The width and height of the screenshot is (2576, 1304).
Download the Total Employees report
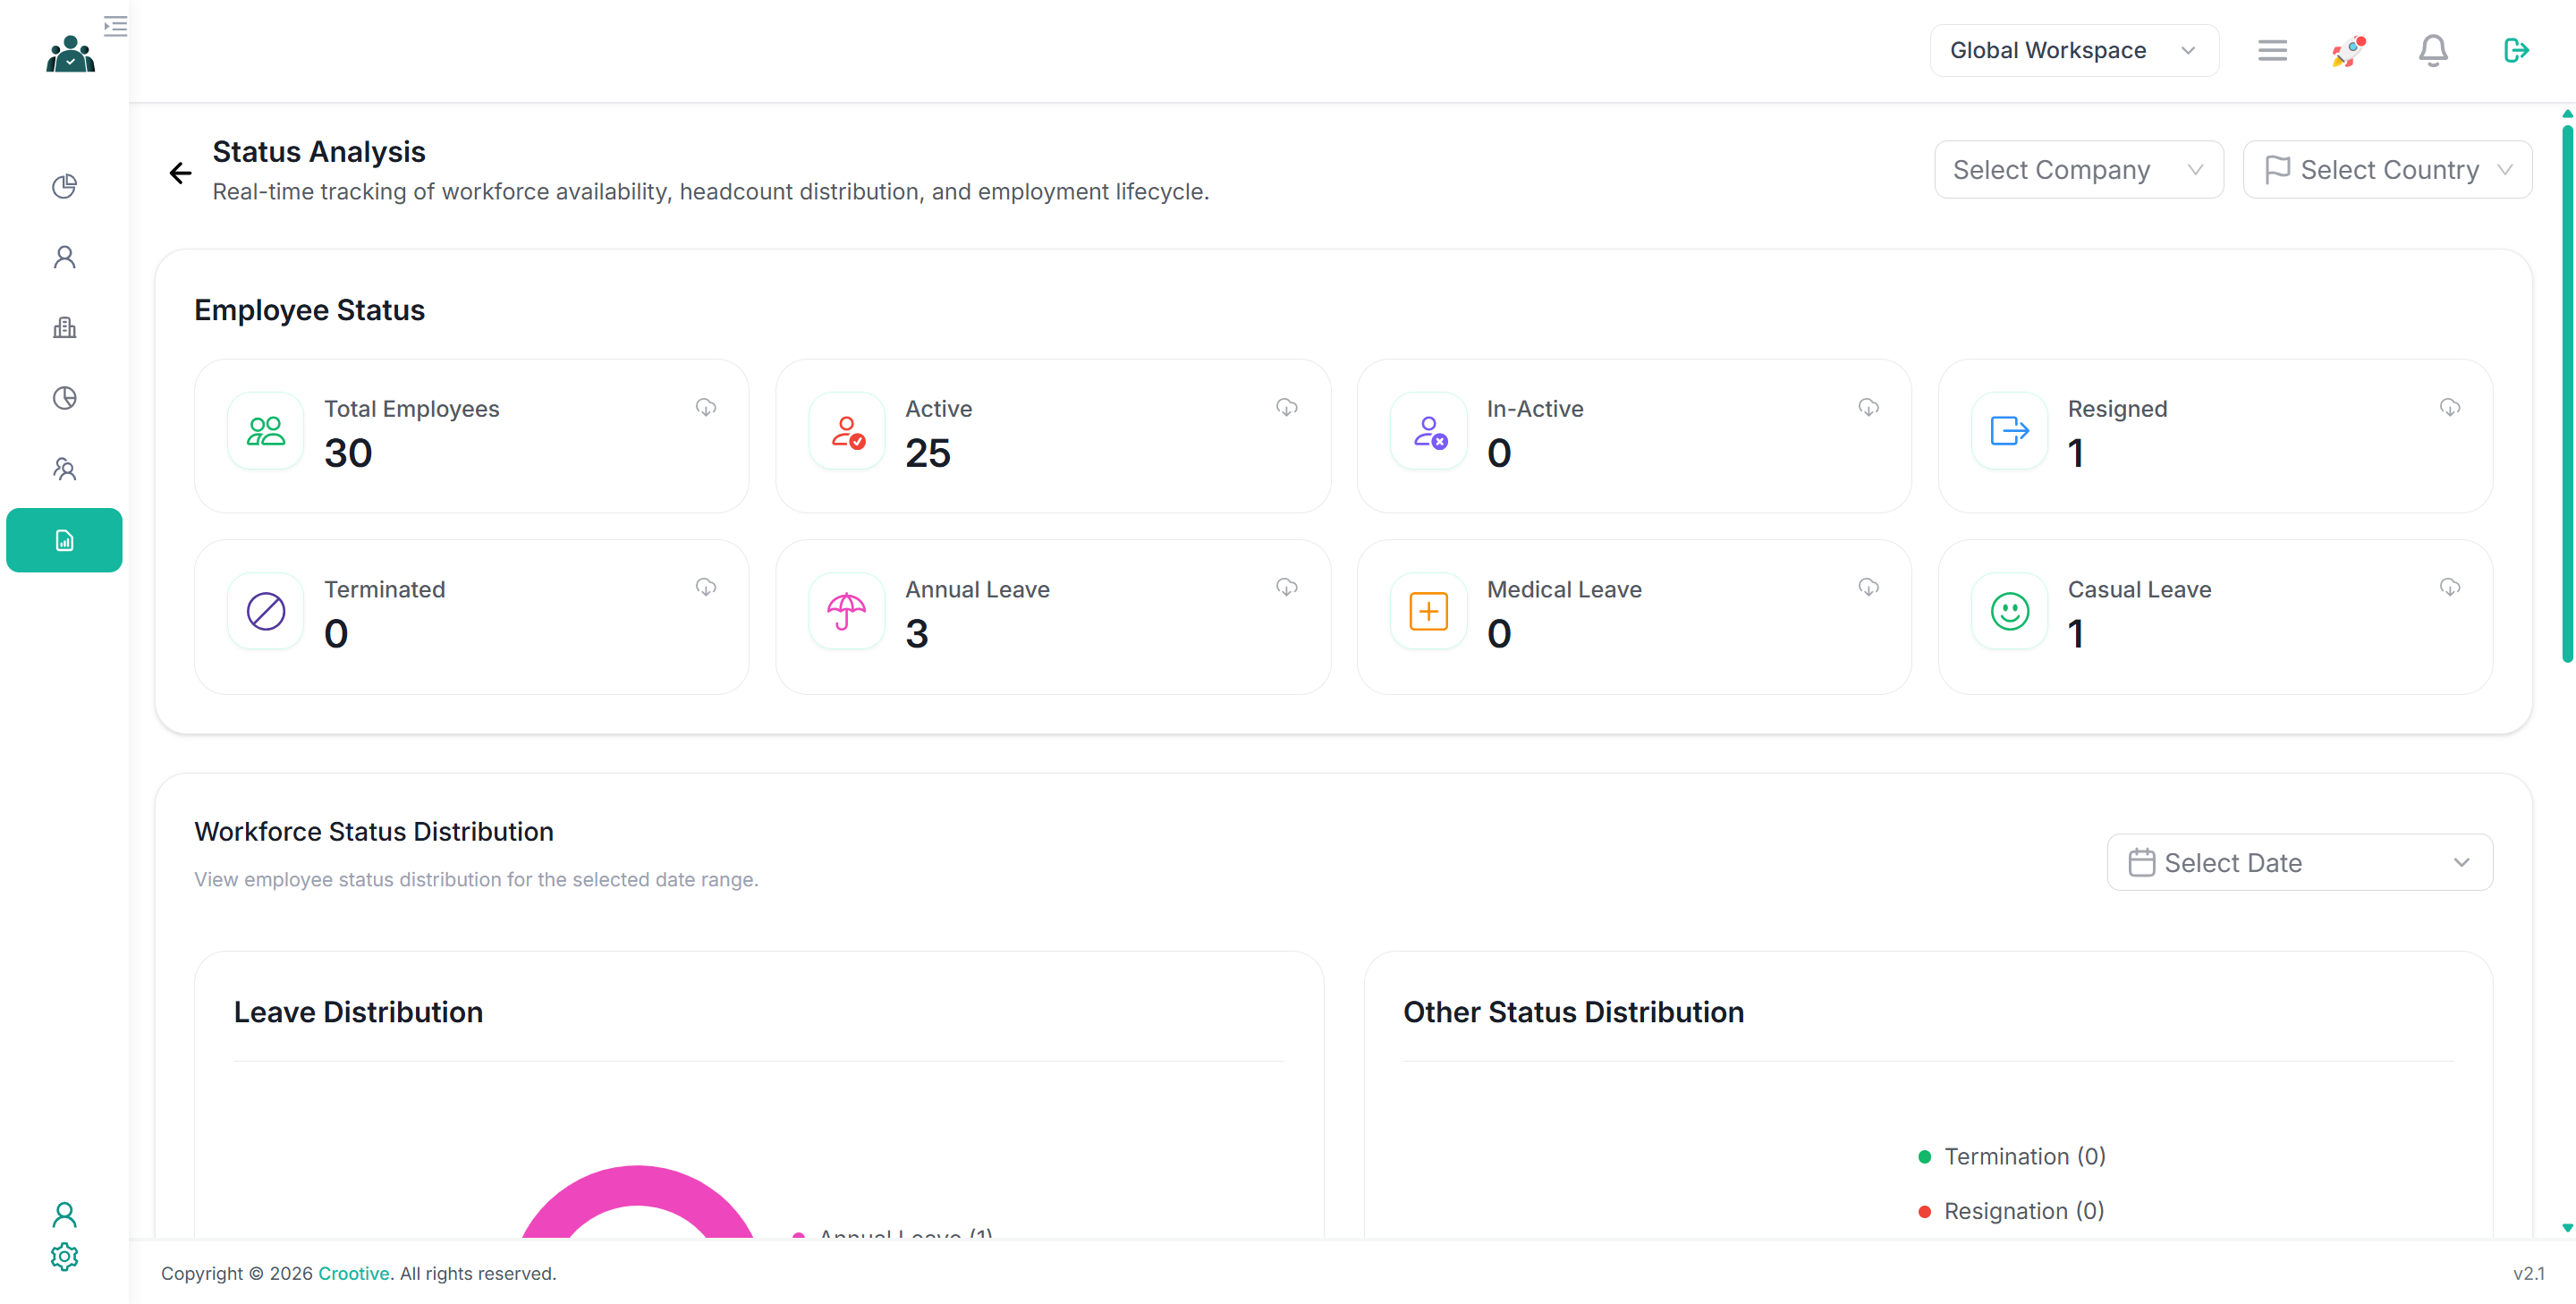(706, 407)
